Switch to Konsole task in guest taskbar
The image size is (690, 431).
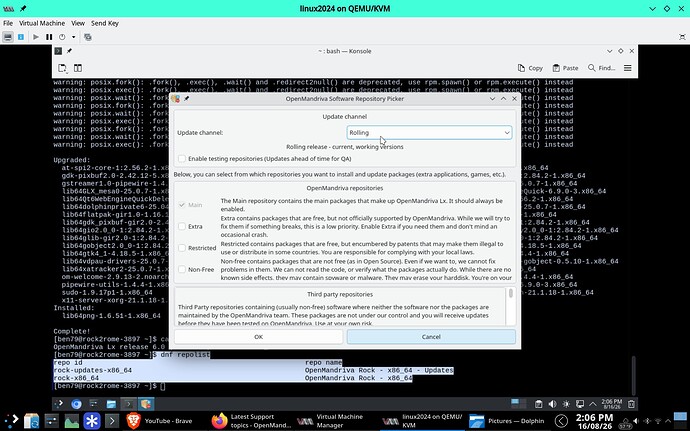point(128,404)
